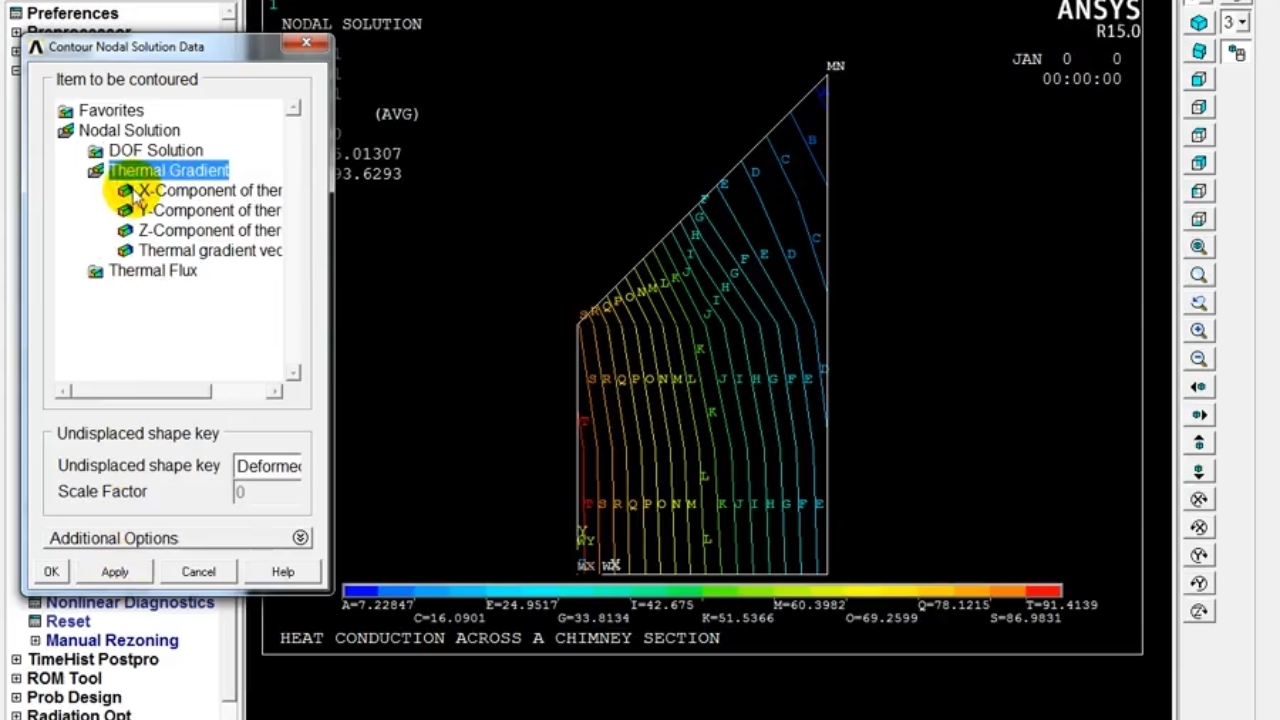
Task: Click the pan model right arrow icon
Action: (x=1199, y=415)
